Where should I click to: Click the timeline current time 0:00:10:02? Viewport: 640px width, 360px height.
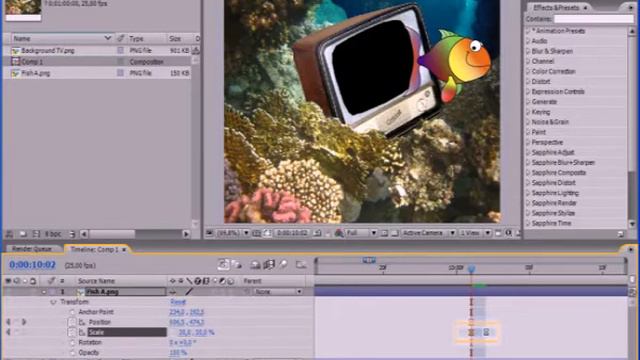point(32,265)
